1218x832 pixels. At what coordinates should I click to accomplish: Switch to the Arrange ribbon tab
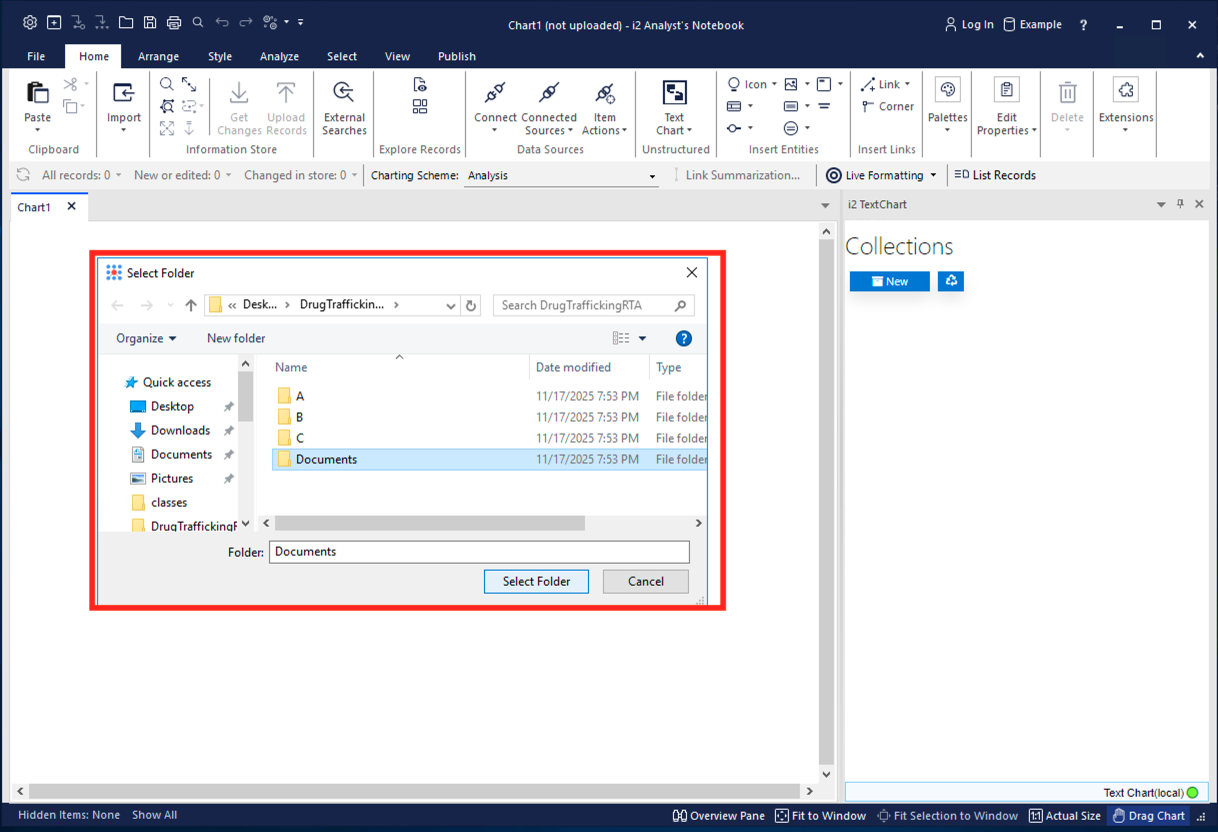coord(158,57)
